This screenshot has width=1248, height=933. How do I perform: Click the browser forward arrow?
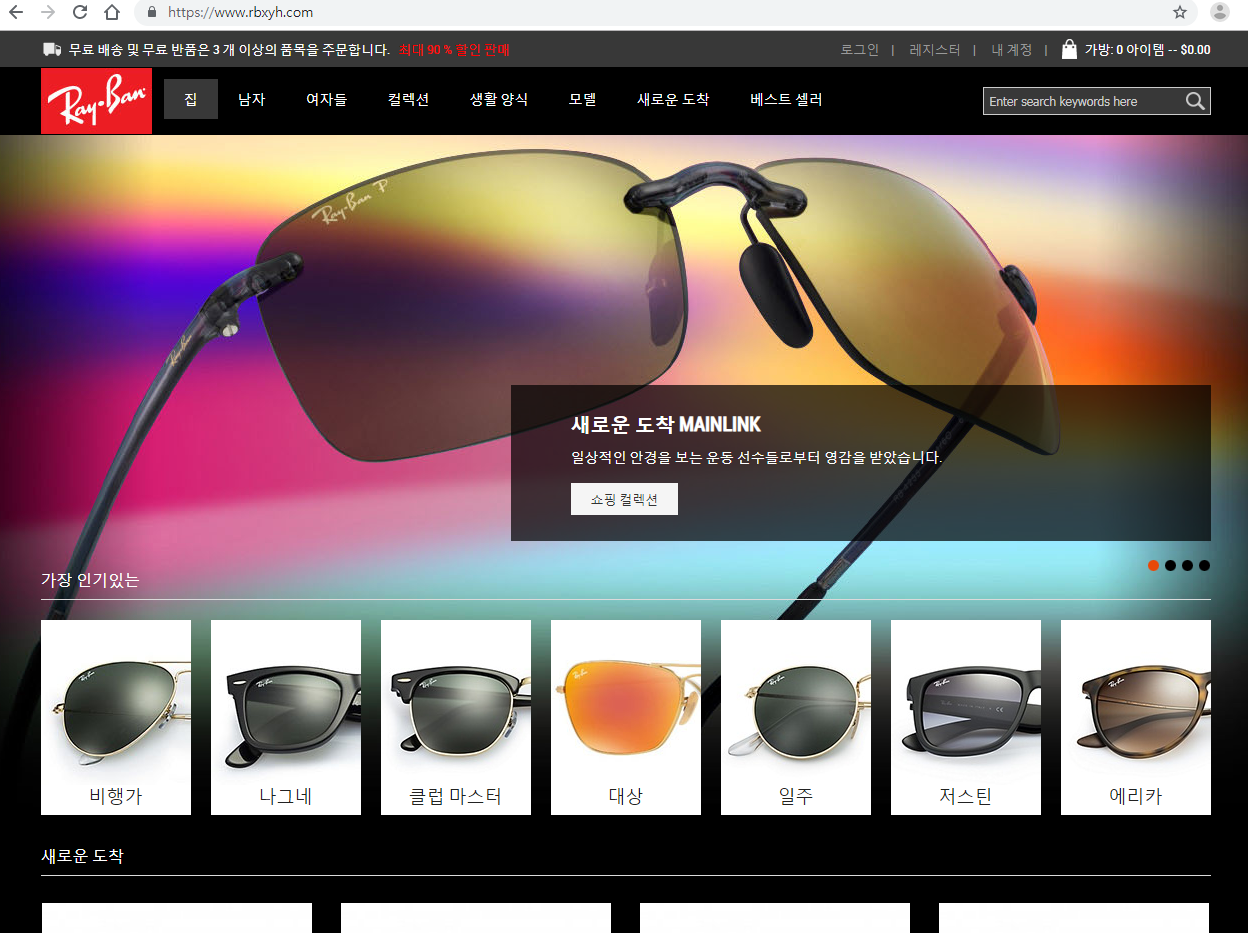coord(48,13)
